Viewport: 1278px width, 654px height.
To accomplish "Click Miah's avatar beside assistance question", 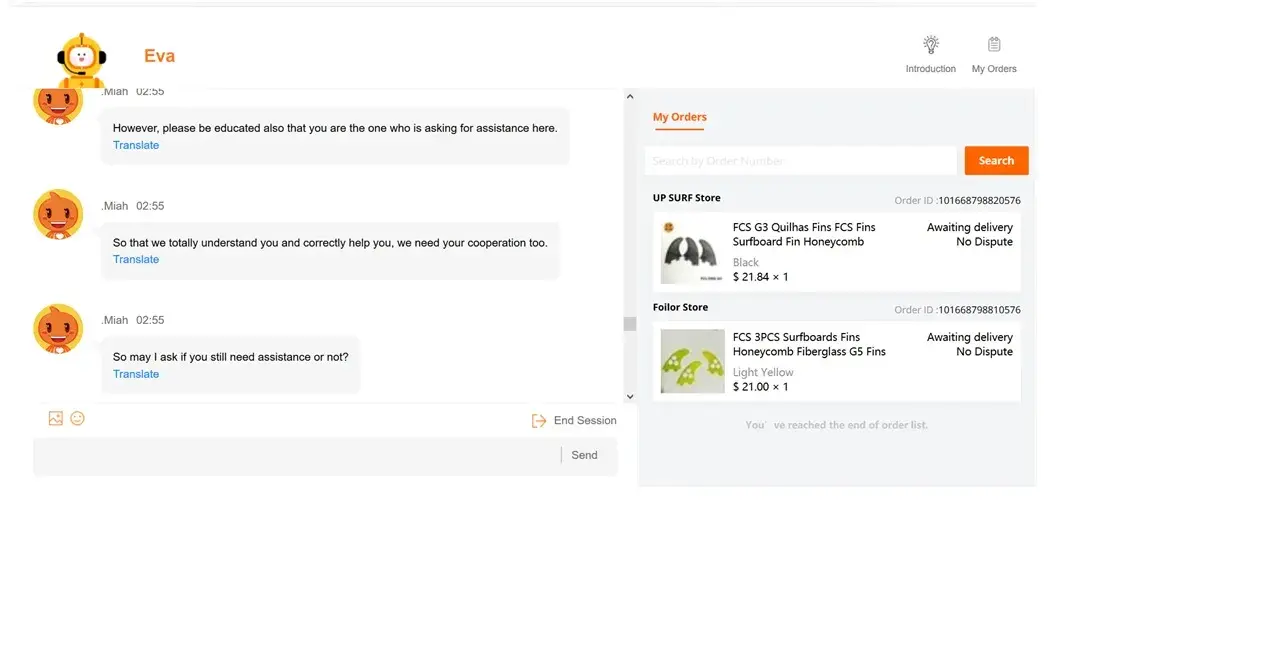I will click(x=58, y=329).
